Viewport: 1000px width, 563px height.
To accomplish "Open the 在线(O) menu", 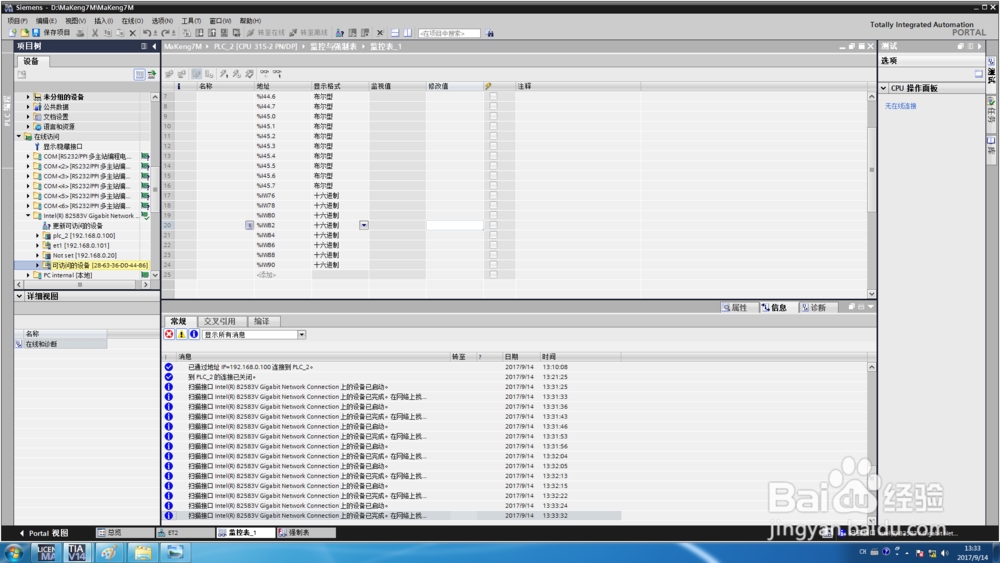I will pos(132,20).
